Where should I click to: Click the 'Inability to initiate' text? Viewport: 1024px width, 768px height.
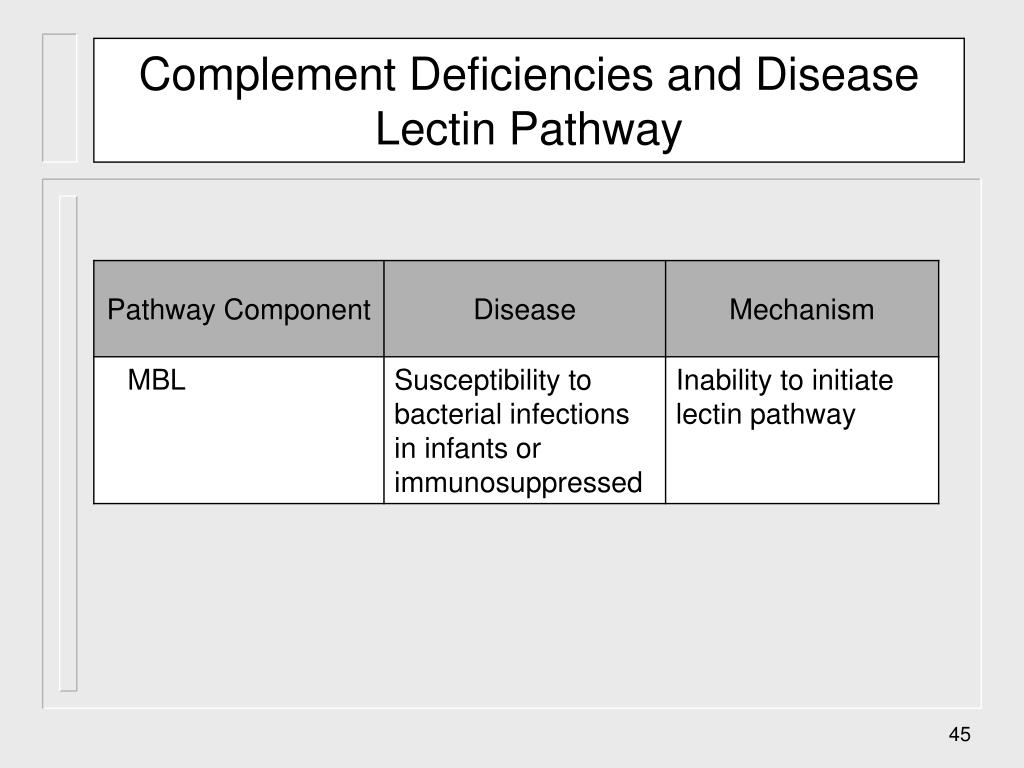[784, 380]
